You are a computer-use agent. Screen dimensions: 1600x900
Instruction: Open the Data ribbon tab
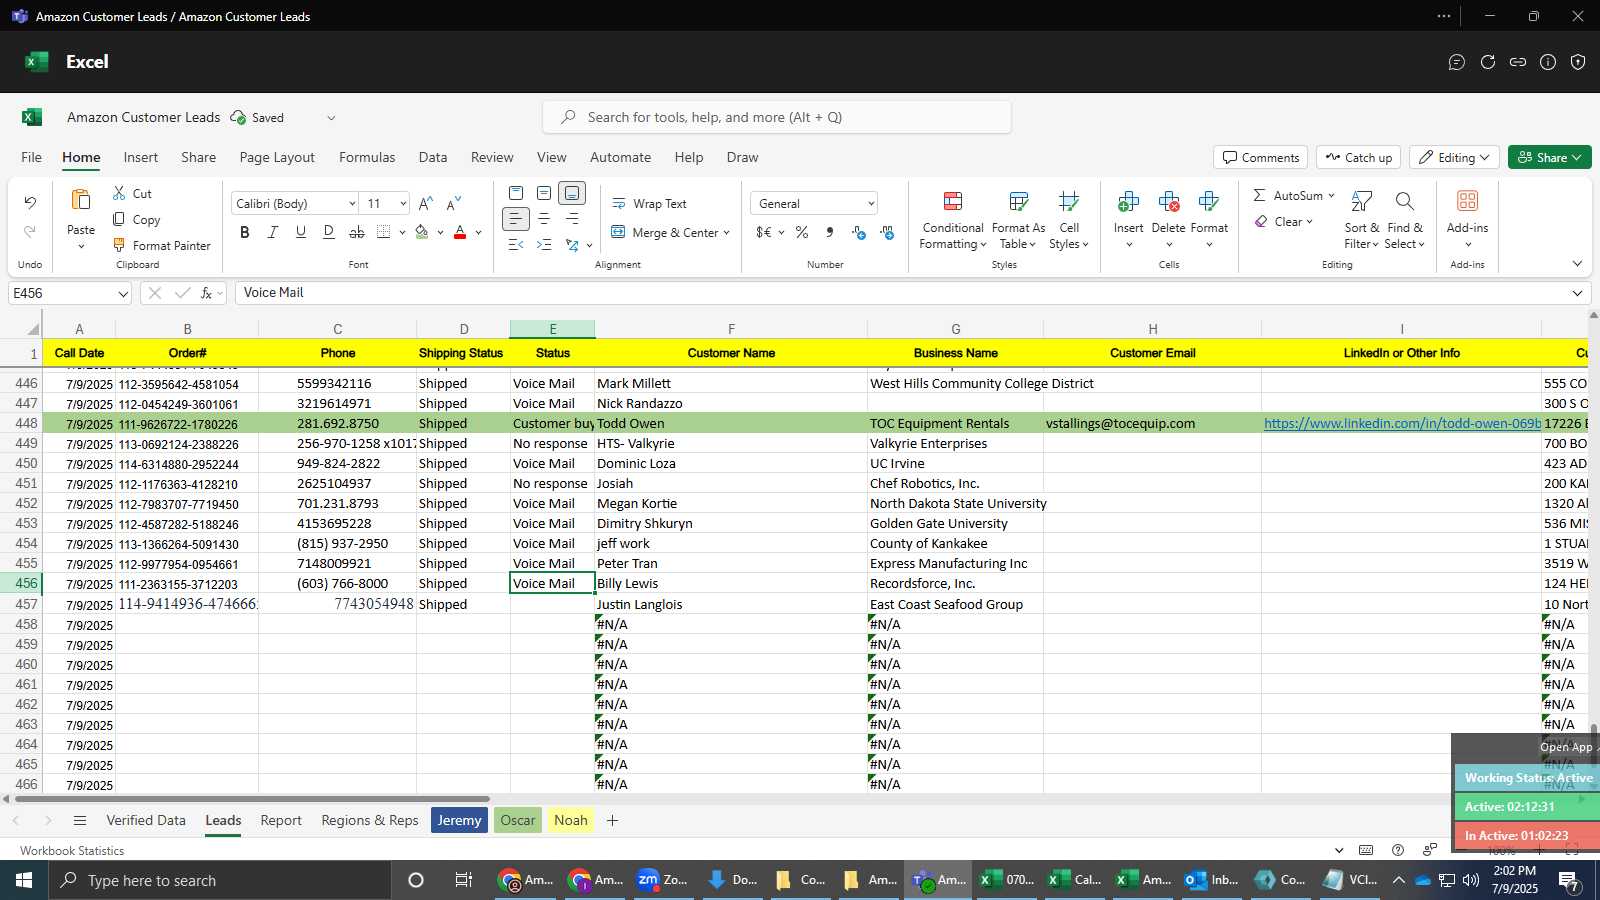click(433, 157)
